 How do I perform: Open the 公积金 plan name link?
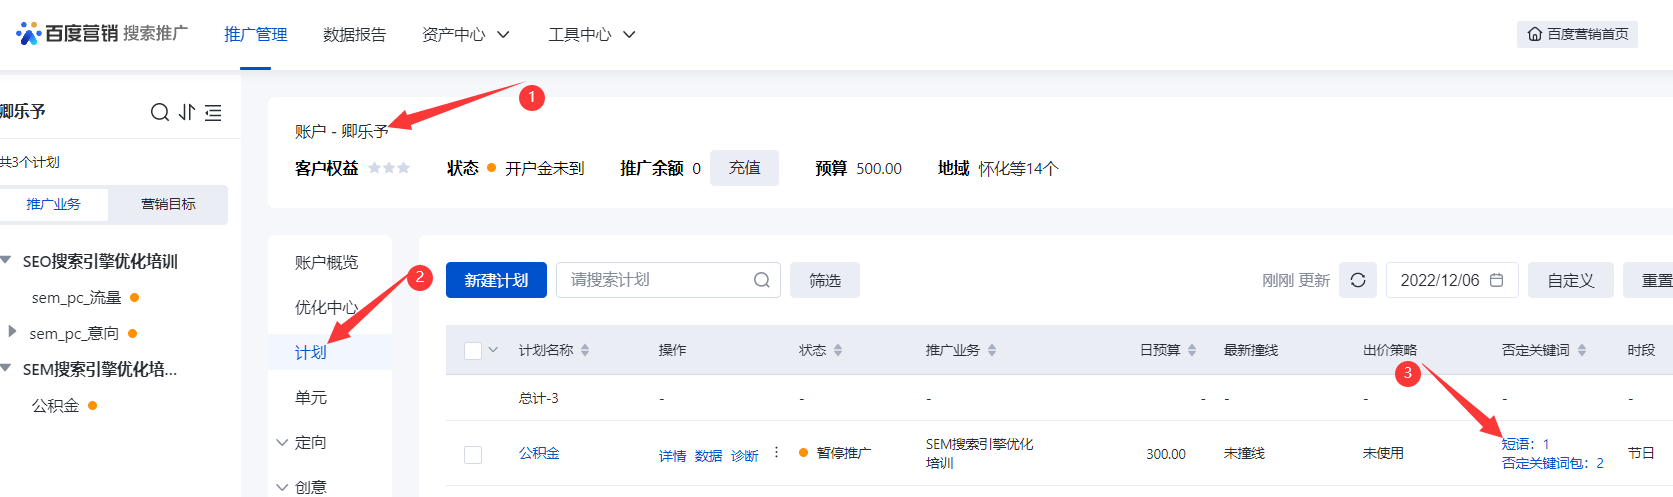click(x=539, y=453)
